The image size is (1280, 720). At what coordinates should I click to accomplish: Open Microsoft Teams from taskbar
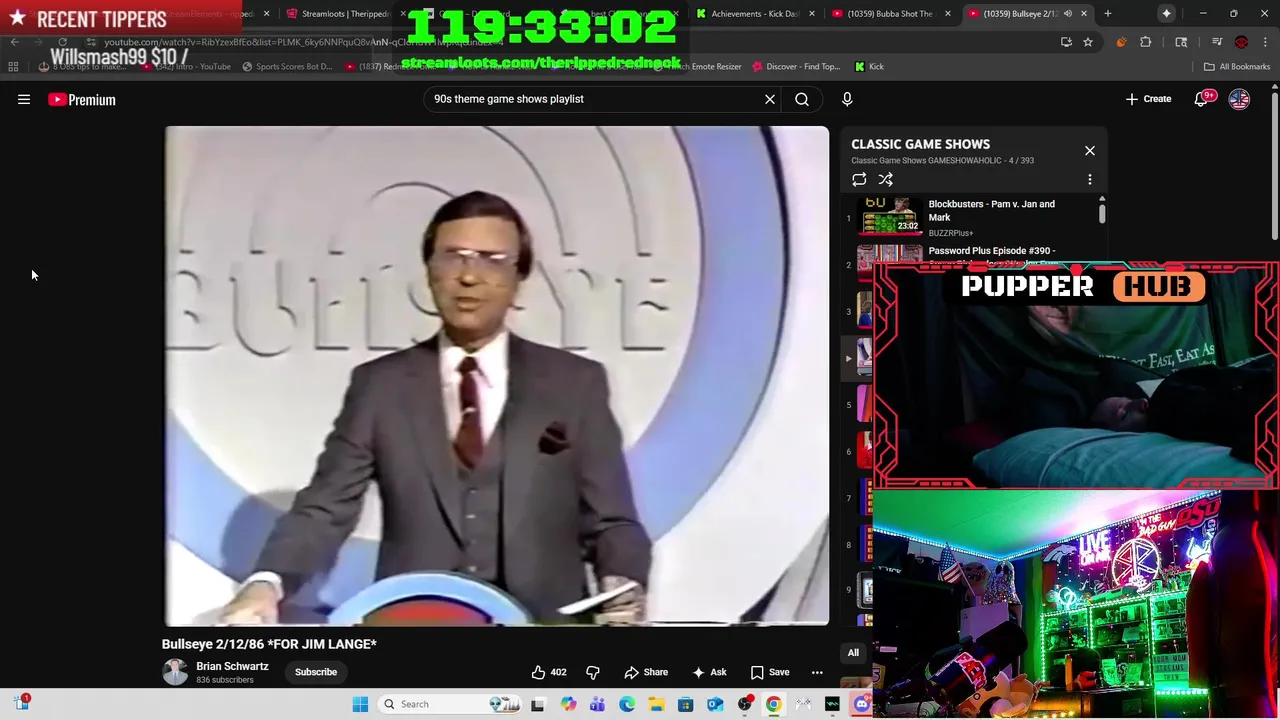(597, 704)
